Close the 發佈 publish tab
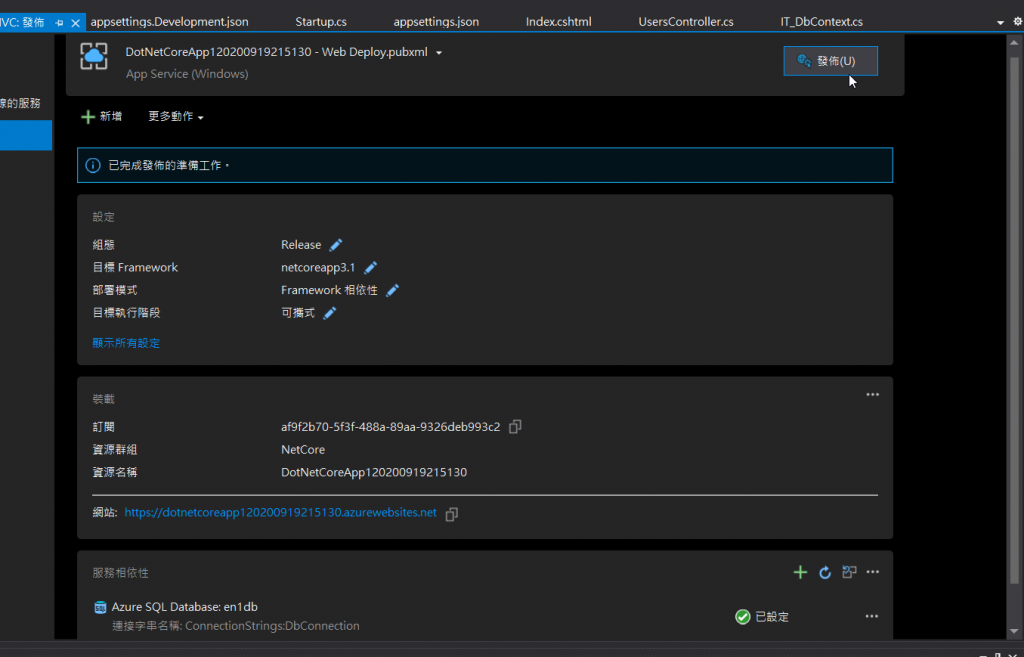The width and height of the screenshot is (1024, 657). pyautogui.click(x=75, y=23)
